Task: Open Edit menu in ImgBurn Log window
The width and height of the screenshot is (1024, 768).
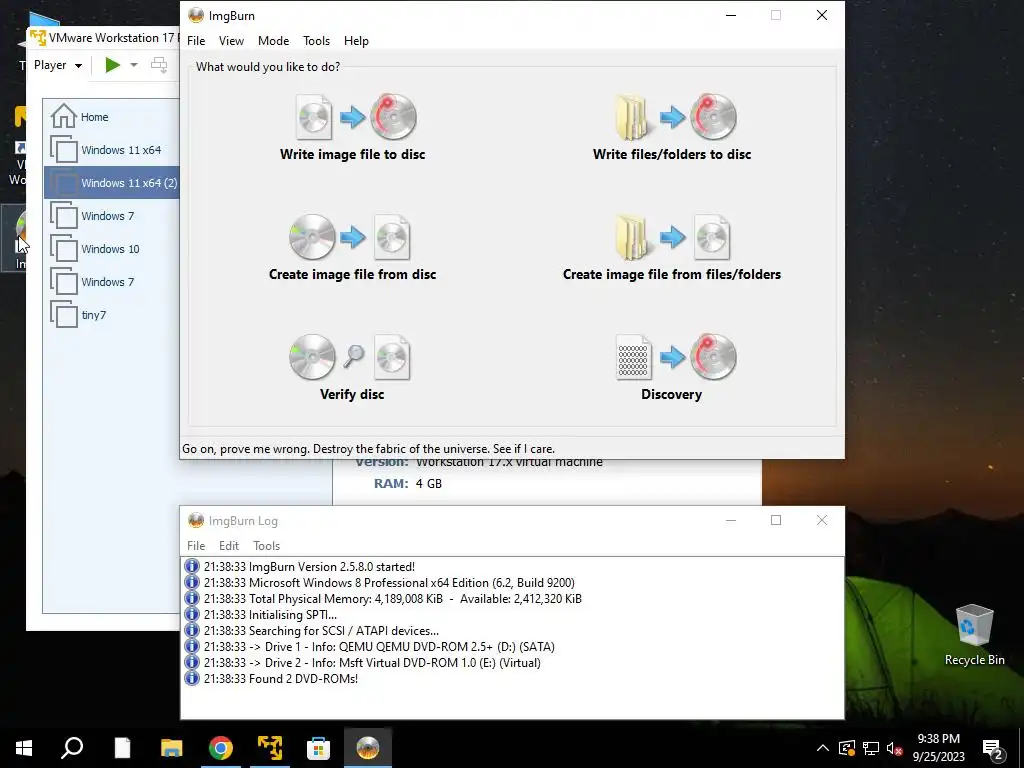Action: [x=229, y=545]
